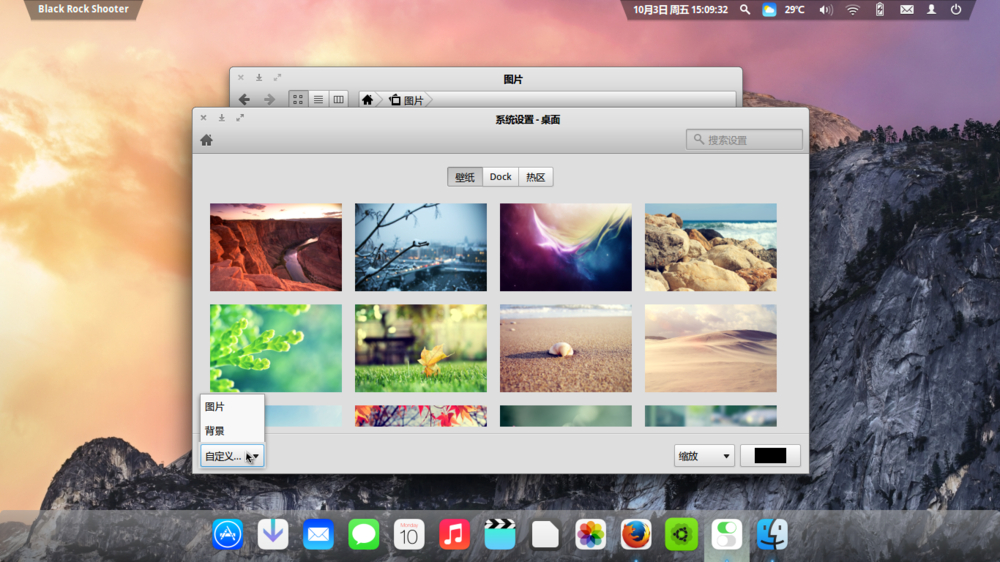
Task: Click the home icon in System Settings
Action: tap(206, 140)
